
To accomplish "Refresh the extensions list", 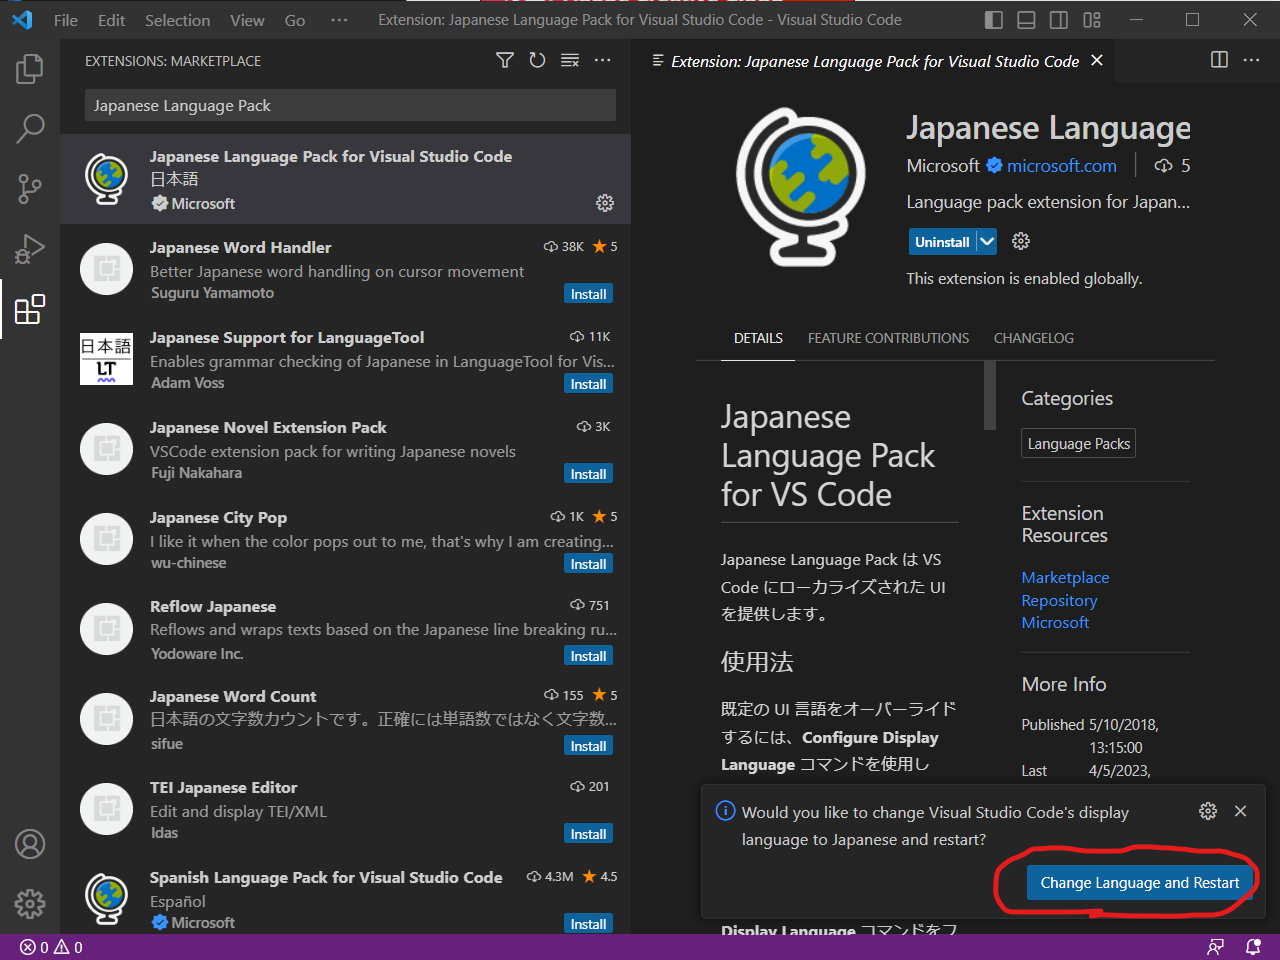I will 537,61.
